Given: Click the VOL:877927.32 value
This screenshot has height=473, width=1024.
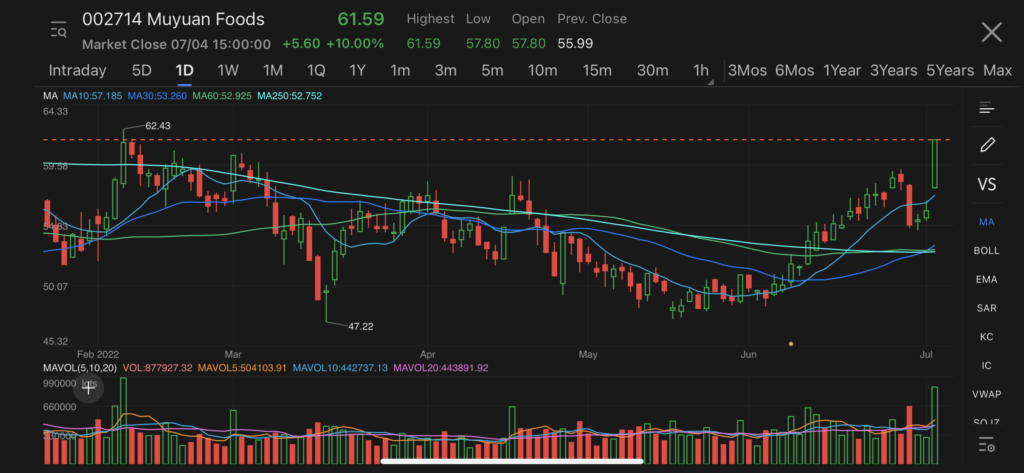Looking at the screenshot, I should coord(157,368).
